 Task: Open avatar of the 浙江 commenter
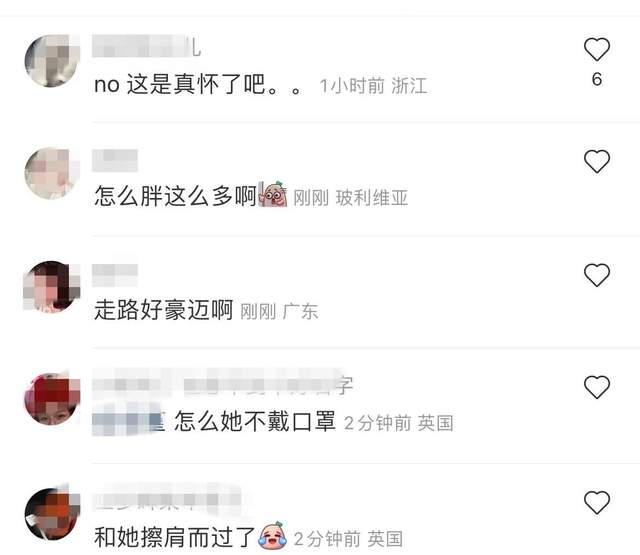click(52, 61)
